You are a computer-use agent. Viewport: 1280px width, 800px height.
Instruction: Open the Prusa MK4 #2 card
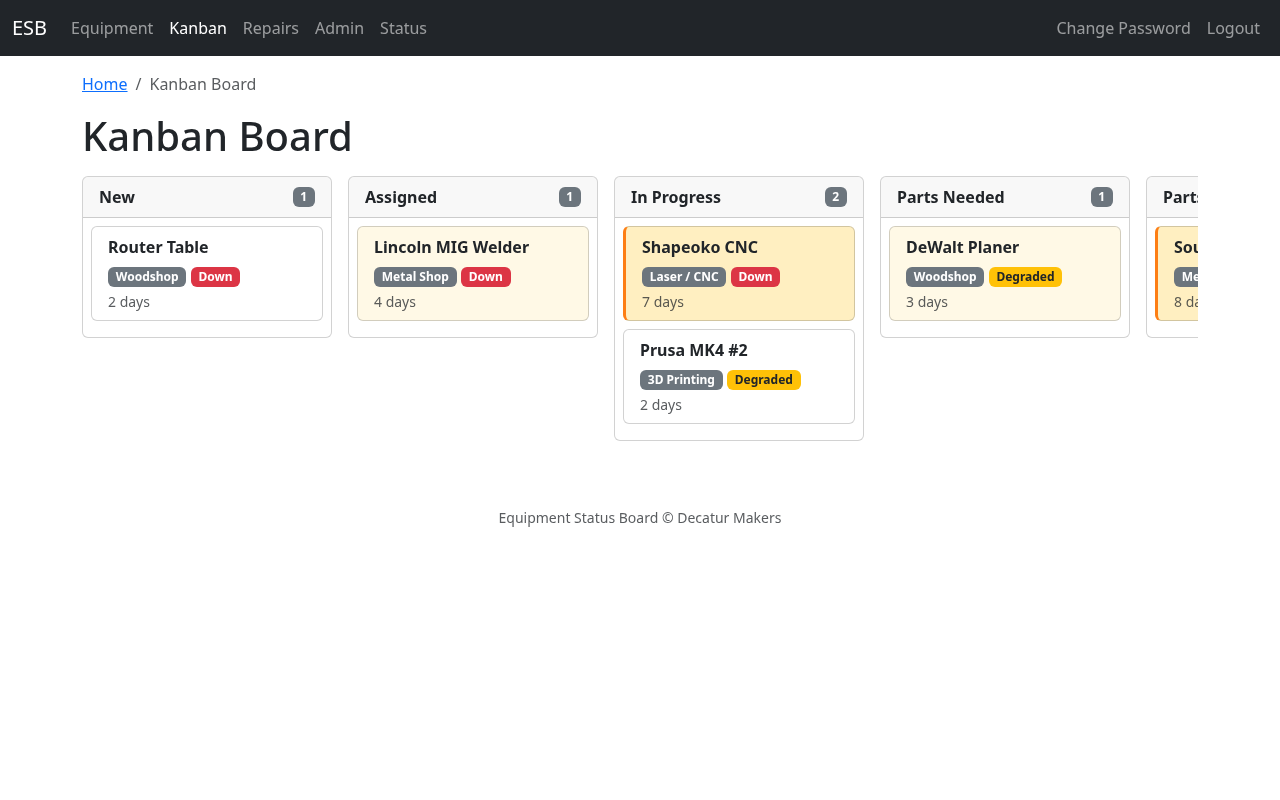click(739, 376)
